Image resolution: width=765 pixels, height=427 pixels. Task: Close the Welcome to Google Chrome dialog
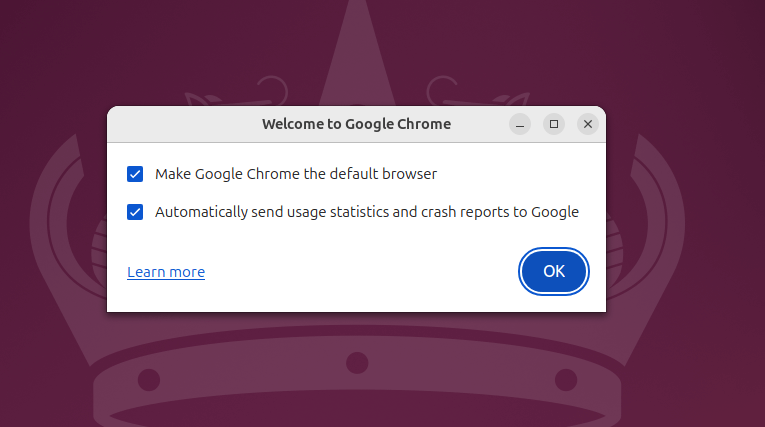pos(588,124)
